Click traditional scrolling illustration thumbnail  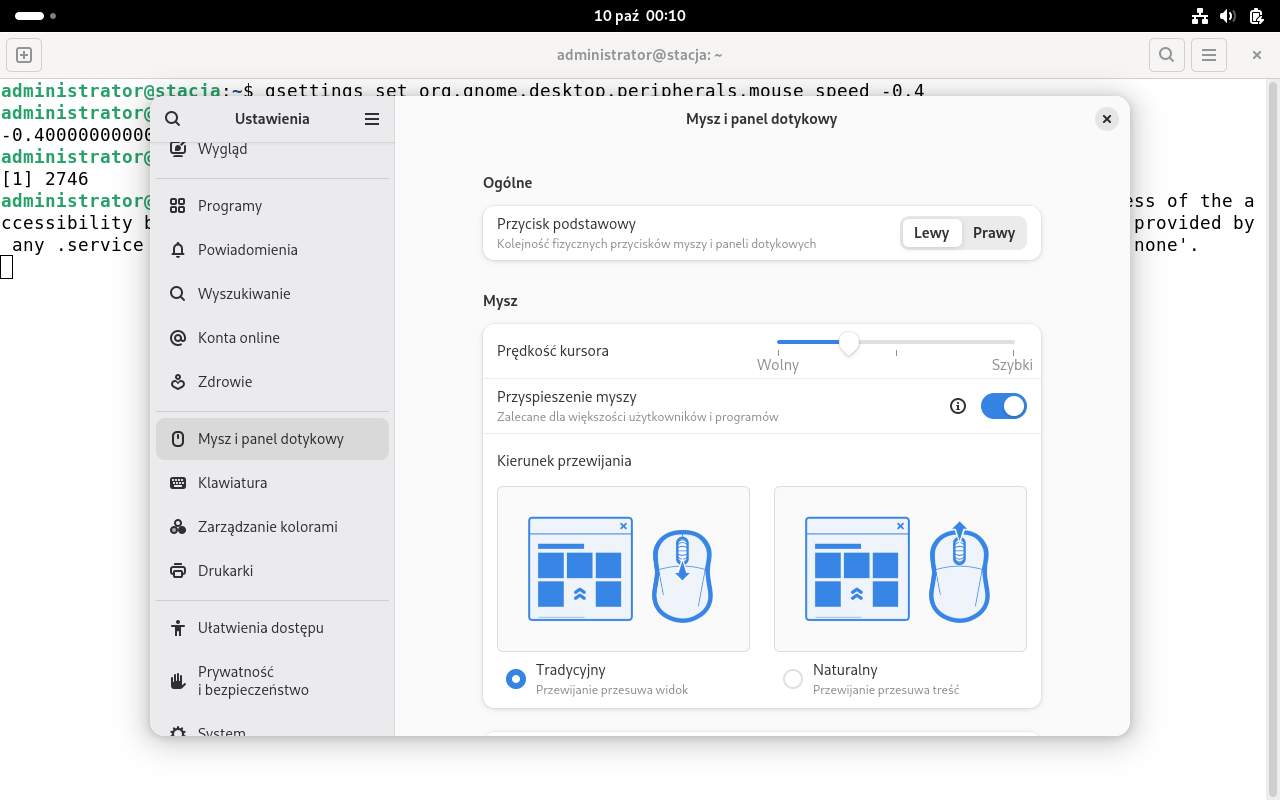pyautogui.click(x=623, y=569)
